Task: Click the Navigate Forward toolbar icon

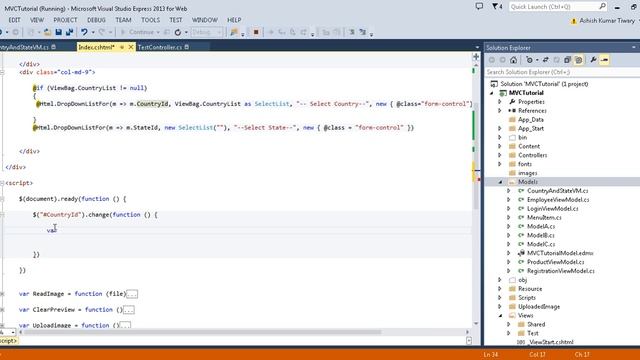Action: coord(16,32)
